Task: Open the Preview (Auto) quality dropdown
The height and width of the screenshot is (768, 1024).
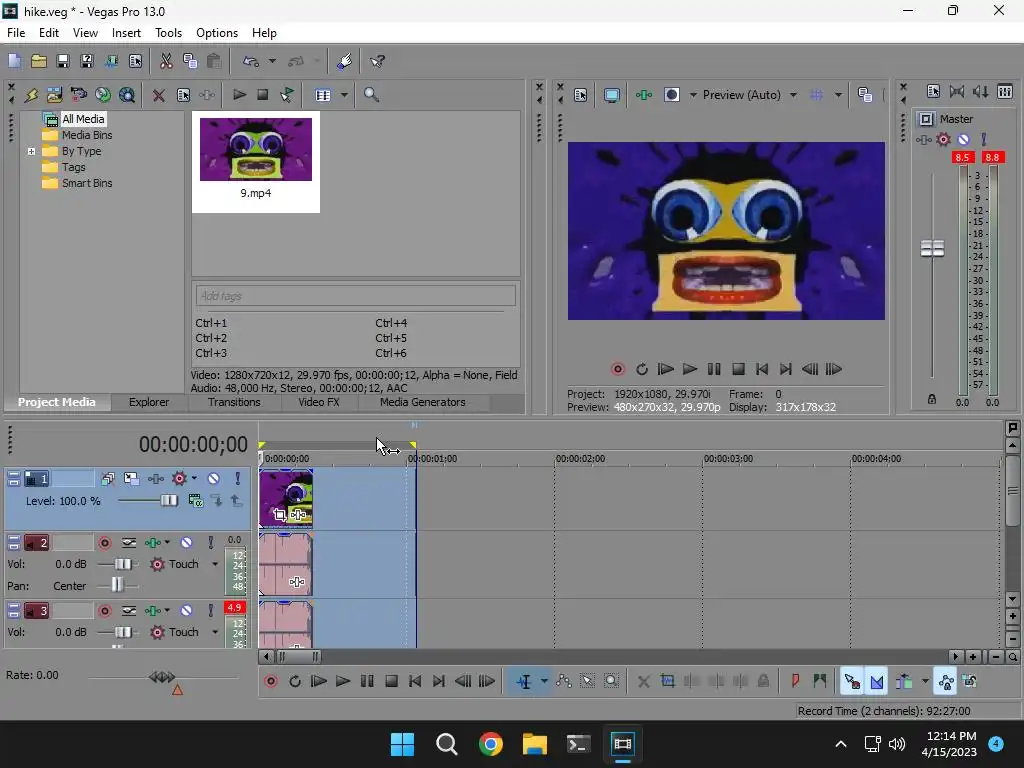Action: [793, 95]
